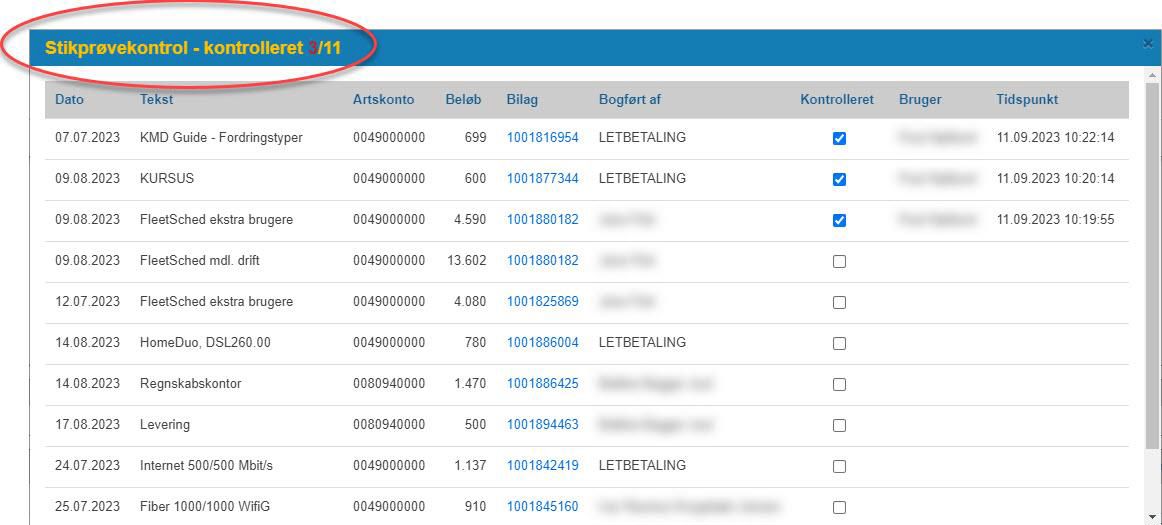Uncheck Kontrolleret for FleetSched 4.590 row

coord(839,220)
